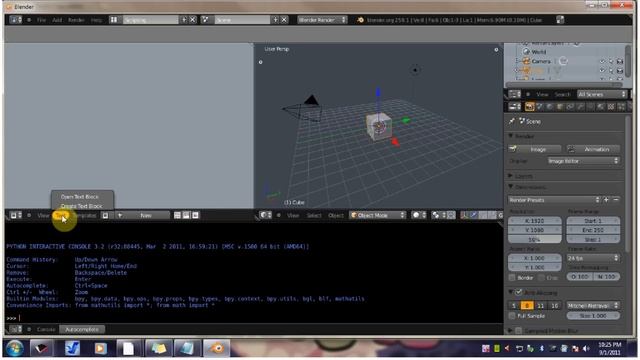Open the screen layout selector field
Screen dimensions: 640x360
click(150, 20)
